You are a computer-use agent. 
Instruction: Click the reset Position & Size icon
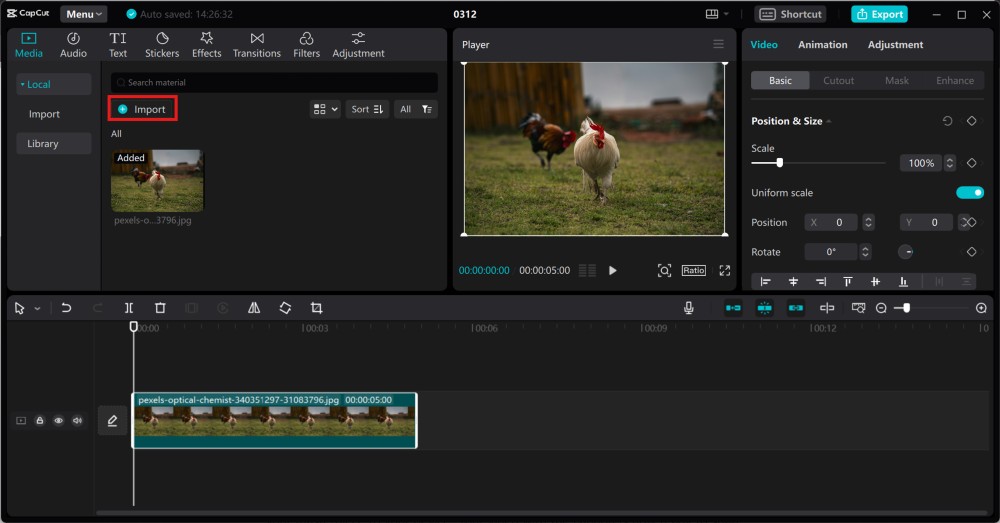pos(947,121)
